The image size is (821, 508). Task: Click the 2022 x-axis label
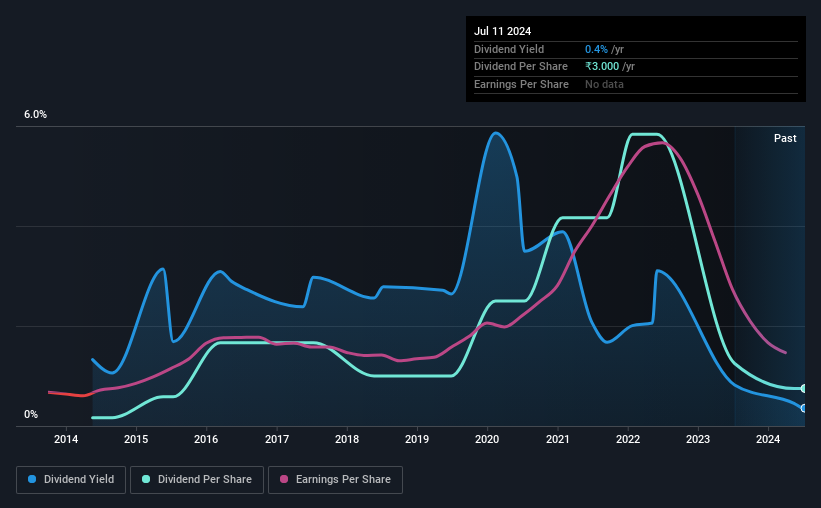point(628,439)
